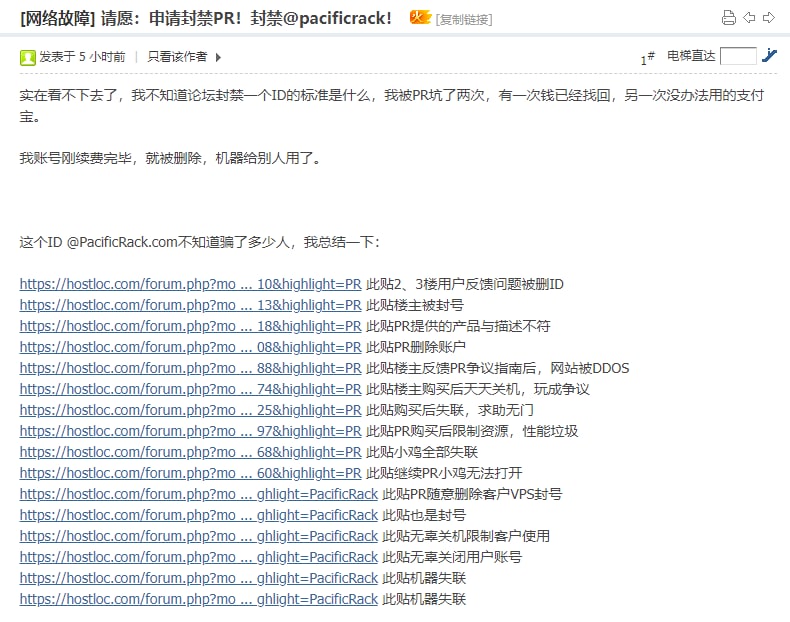Go to next thread with right arrow icon

coord(769,18)
